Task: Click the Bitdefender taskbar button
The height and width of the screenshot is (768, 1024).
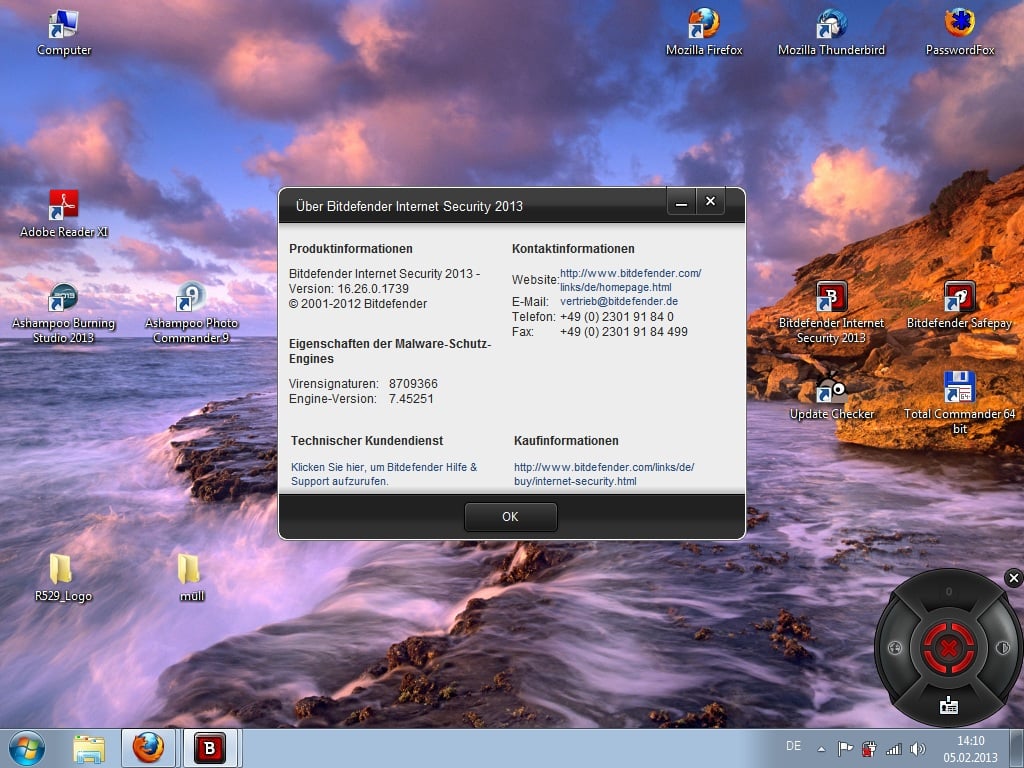Action: point(210,748)
